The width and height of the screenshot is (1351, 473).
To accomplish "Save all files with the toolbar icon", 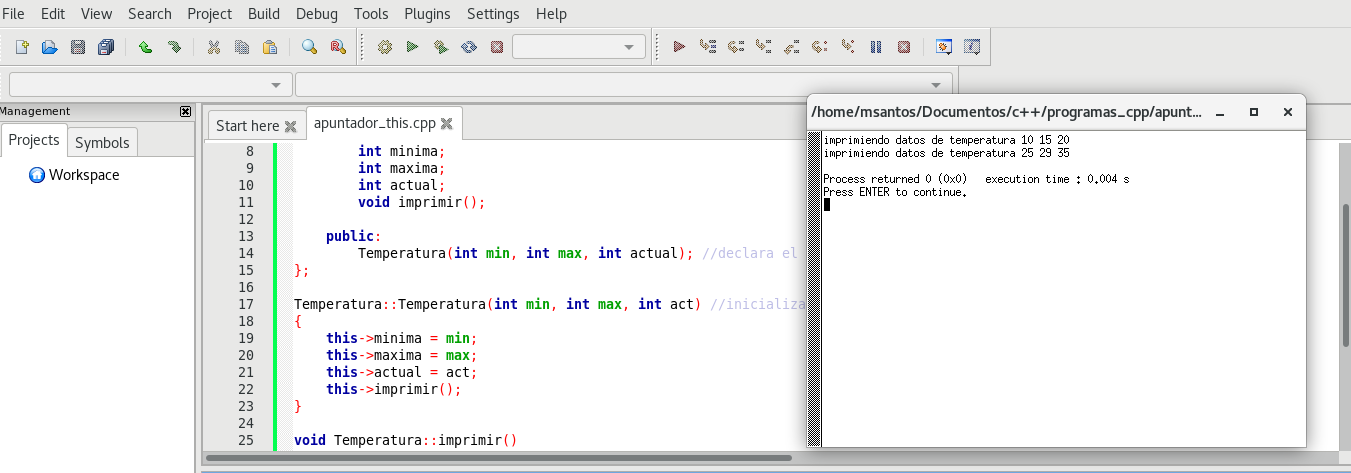I will click(x=106, y=47).
